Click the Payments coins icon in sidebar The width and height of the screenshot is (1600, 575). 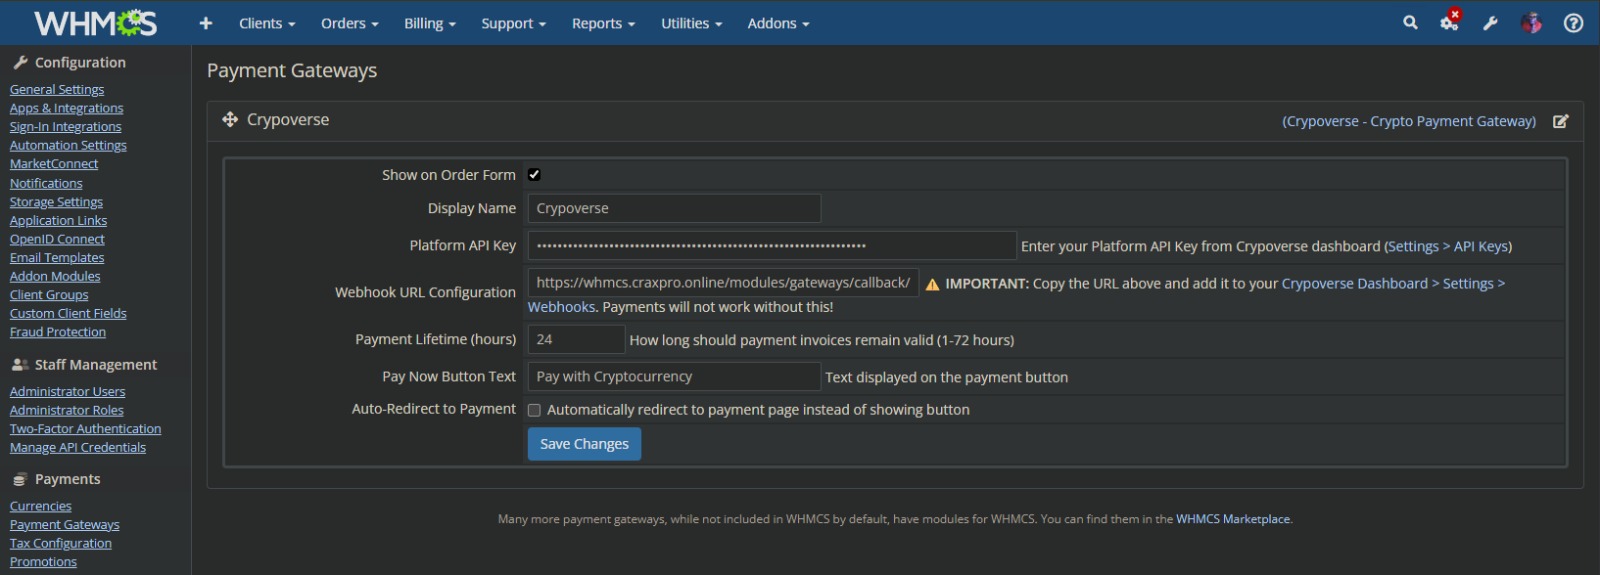(20, 480)
